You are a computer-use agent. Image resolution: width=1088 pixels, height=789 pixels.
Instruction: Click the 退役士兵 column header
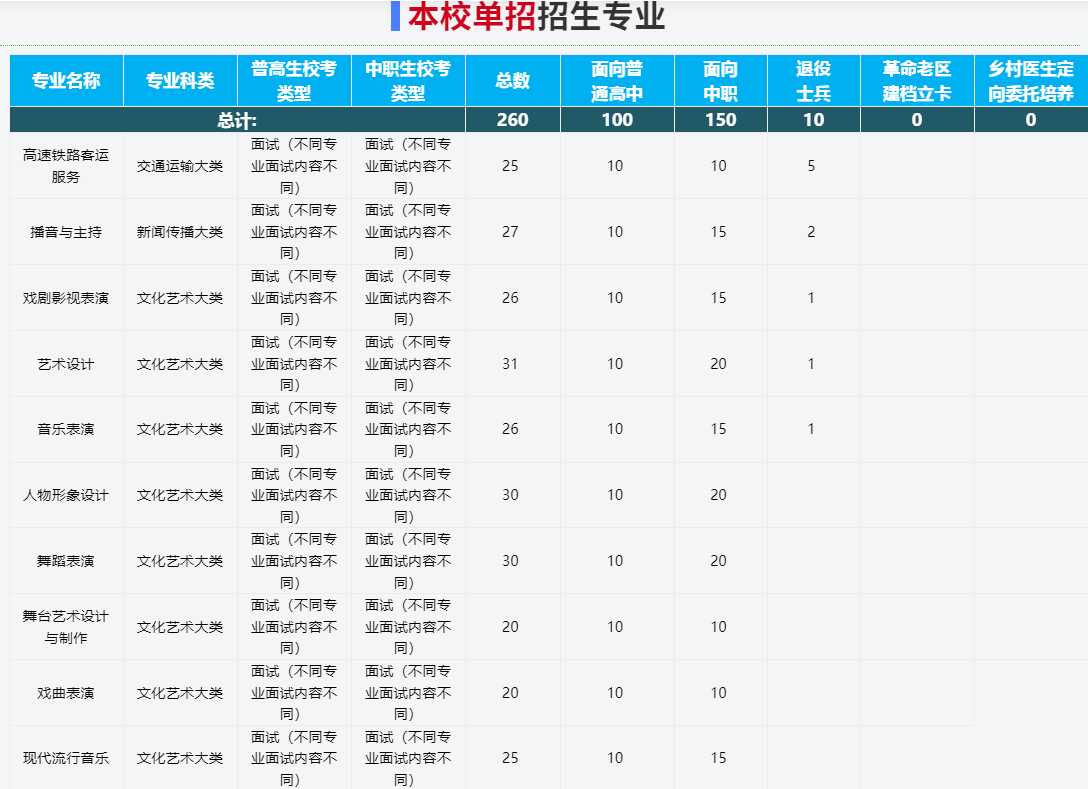[814, 80]
